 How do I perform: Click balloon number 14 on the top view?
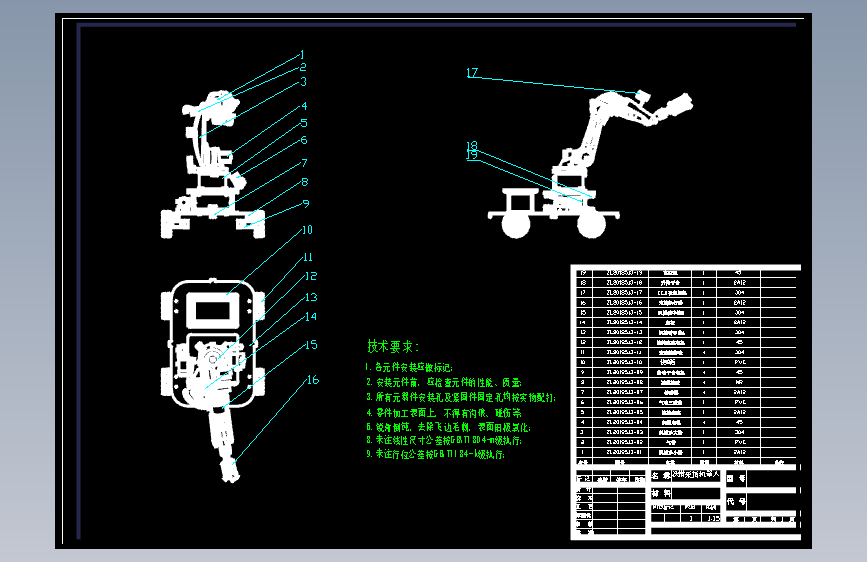(311, 317)
